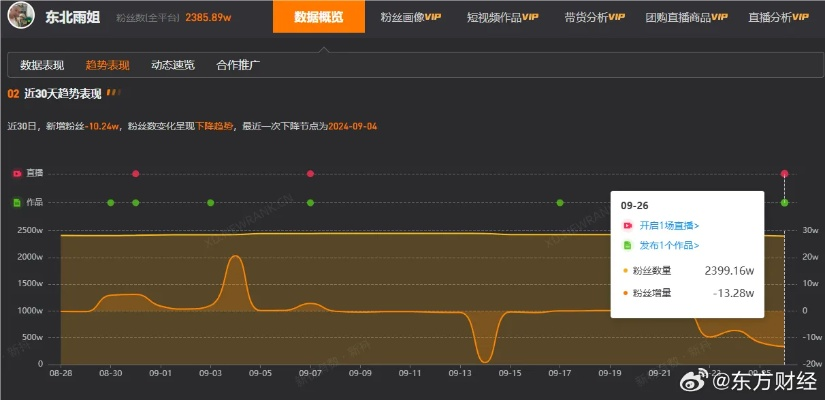Click the 作品 marker at 09-03
Image resolution: width=825 pixels, height=400 pixels.
[x=210, y=203]
